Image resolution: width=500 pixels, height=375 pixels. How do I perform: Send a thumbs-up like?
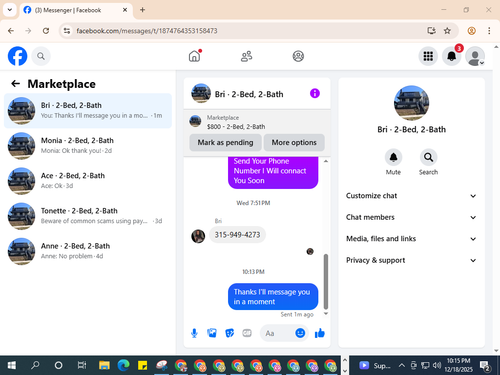coord(320,333)
